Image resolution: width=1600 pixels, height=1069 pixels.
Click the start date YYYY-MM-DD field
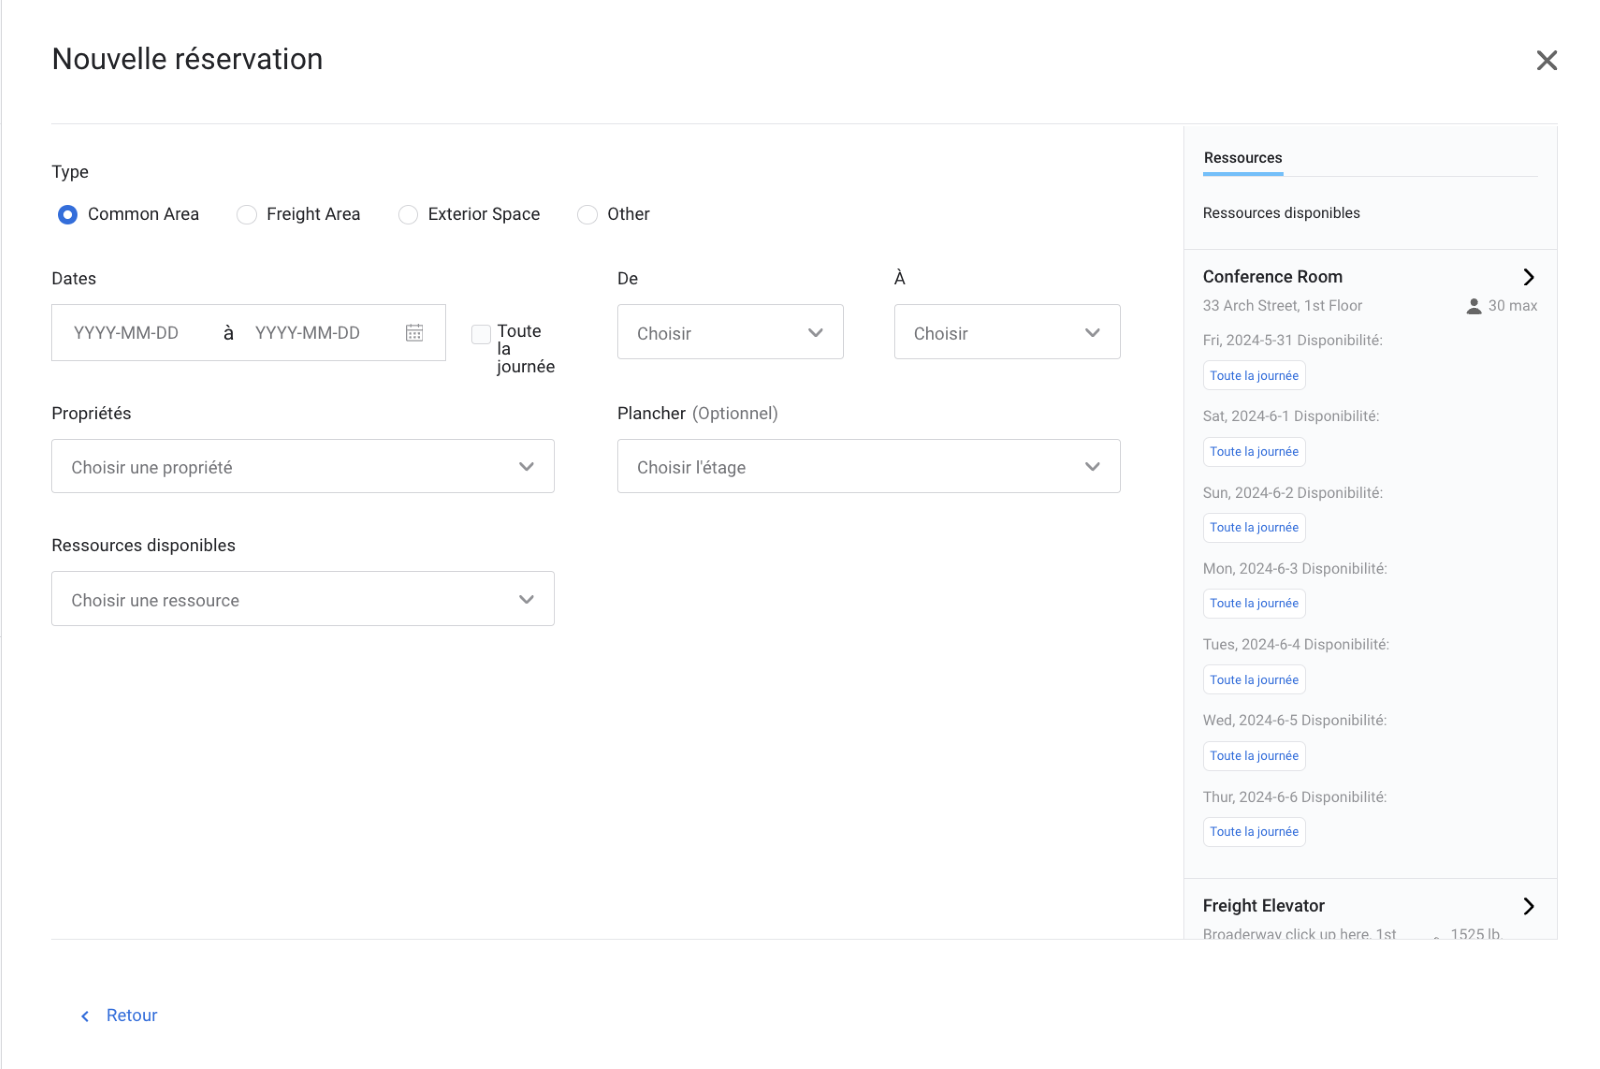click(127, 333)
